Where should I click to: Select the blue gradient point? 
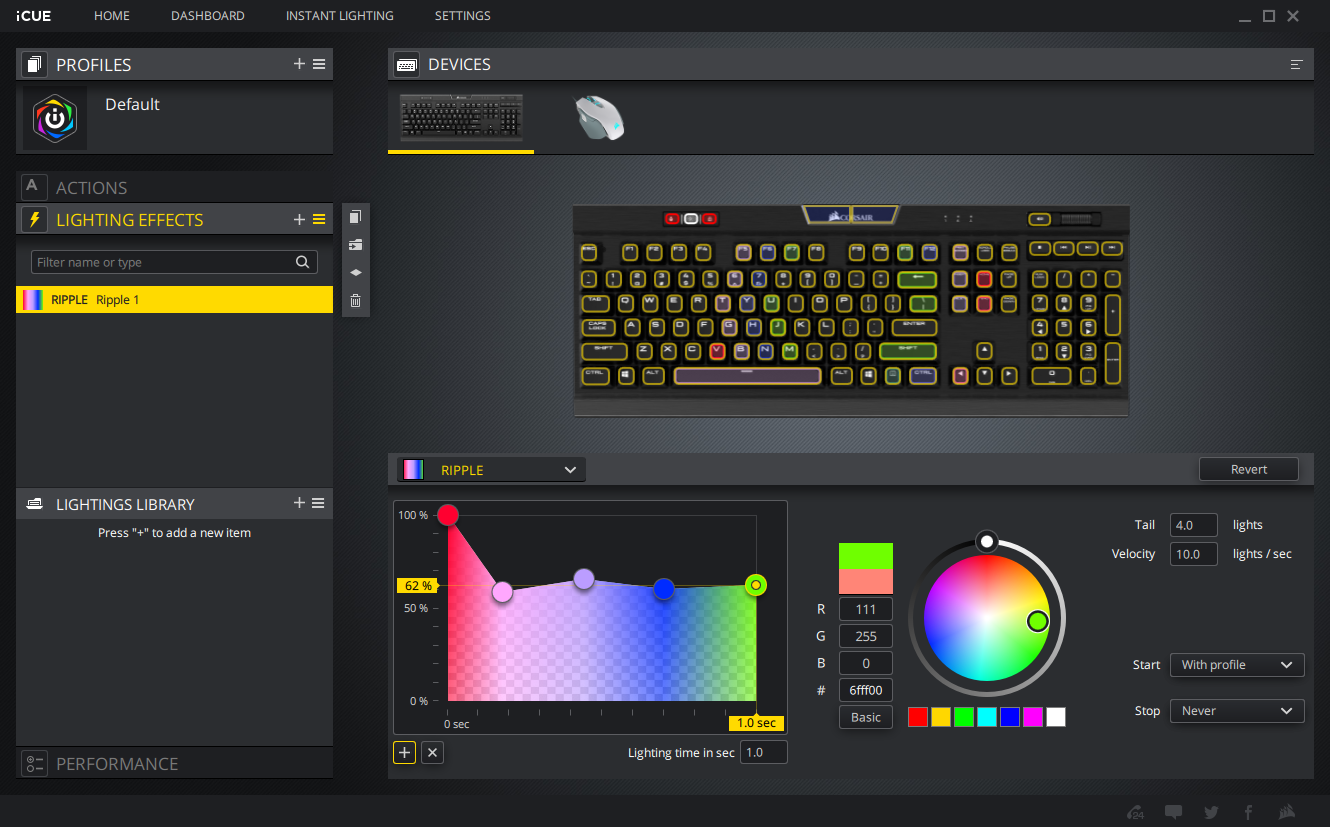pos(664,589)
